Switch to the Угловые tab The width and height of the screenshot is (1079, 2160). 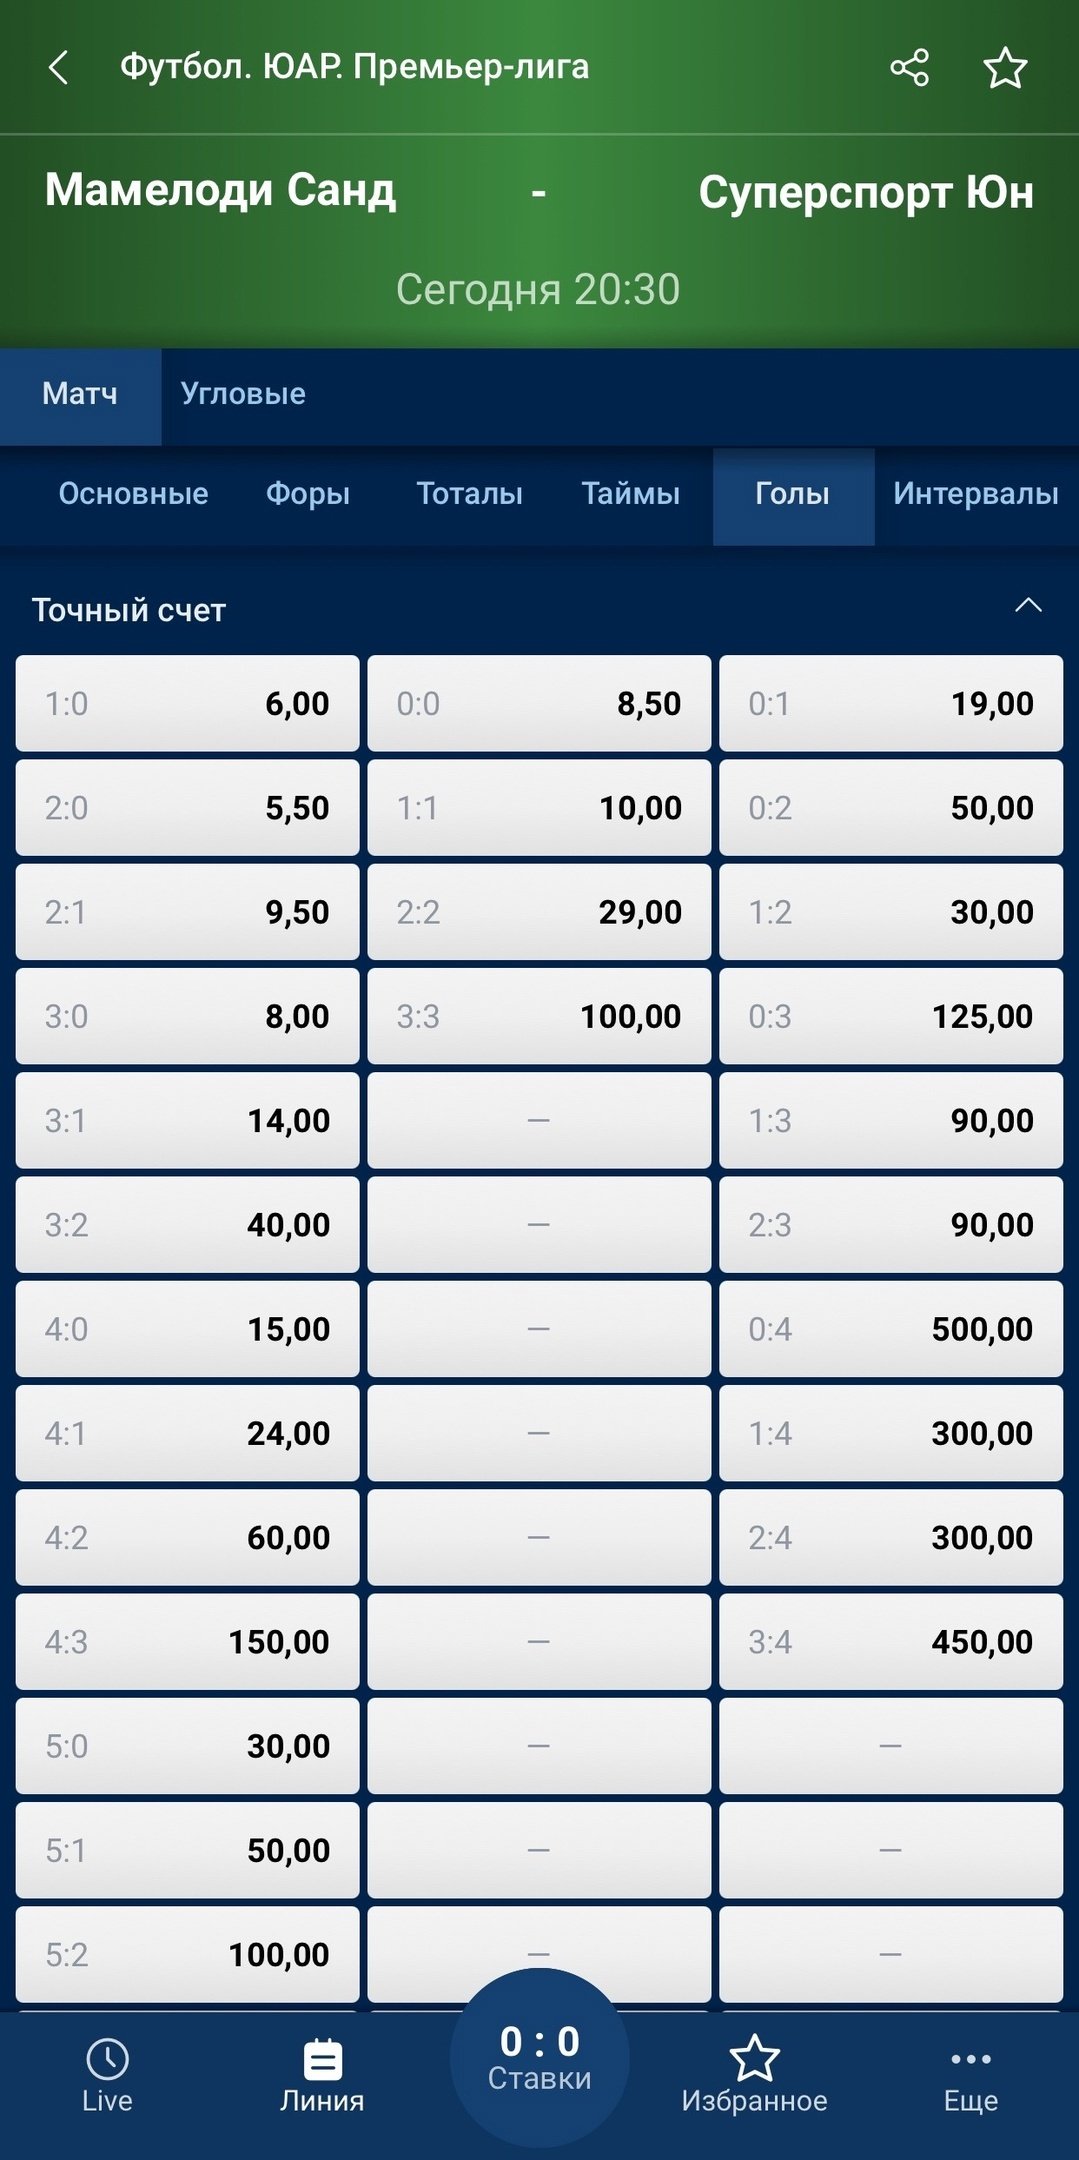click(243, 394)
